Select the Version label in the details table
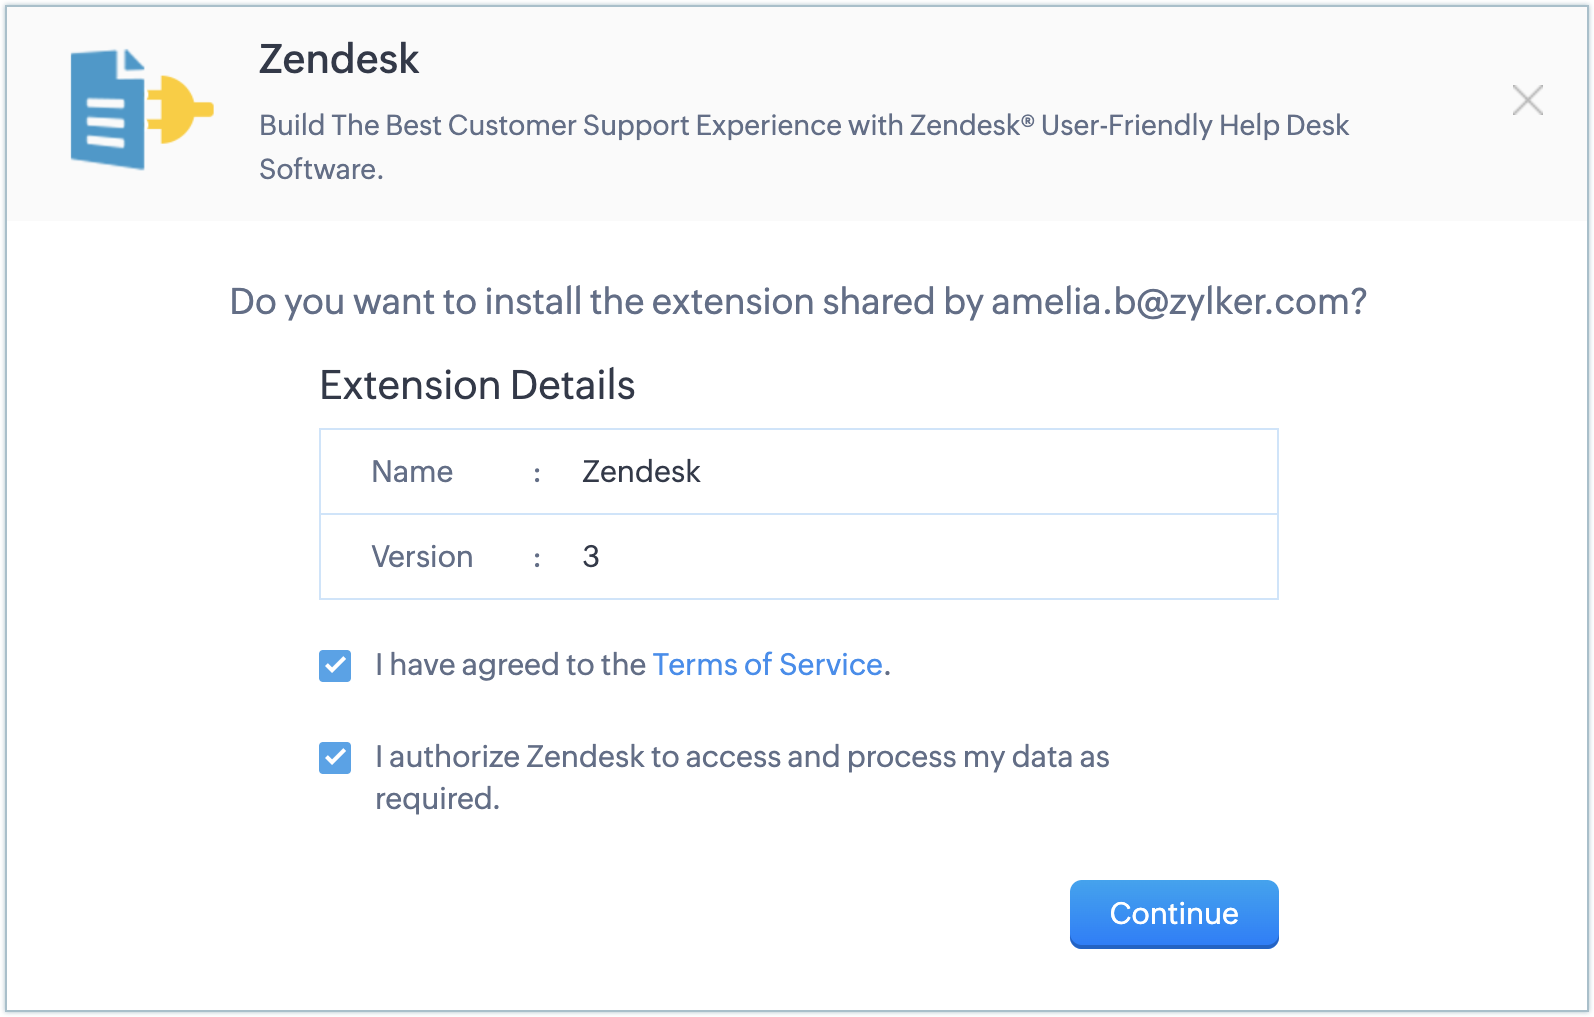Screen dimensions: 1594x1017 [422, 557]
